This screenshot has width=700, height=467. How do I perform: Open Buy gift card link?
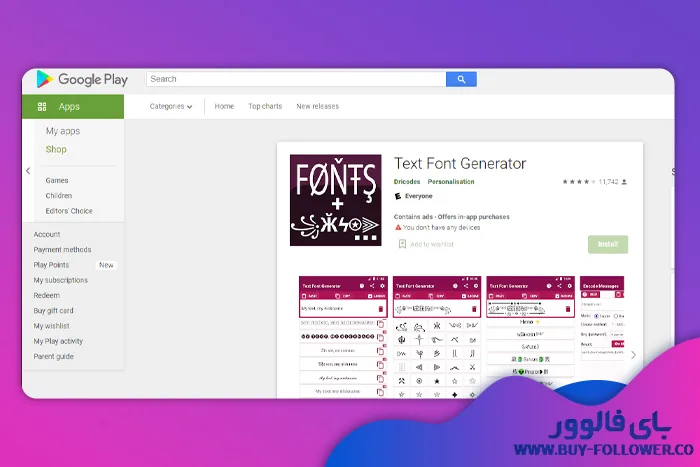[x=53, y=311]
